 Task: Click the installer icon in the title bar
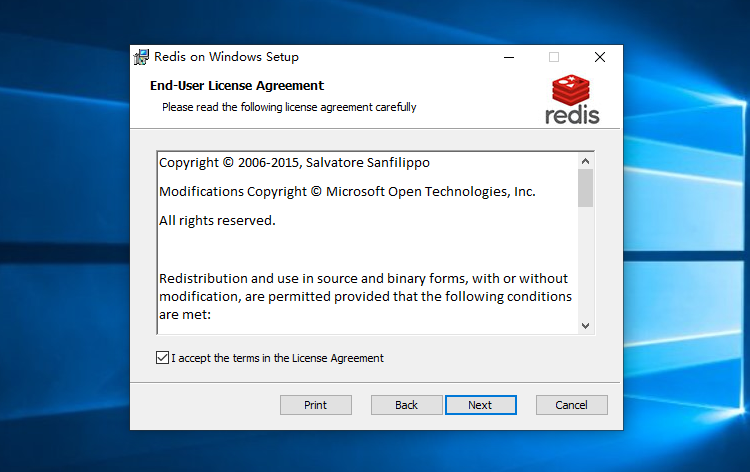141,57
